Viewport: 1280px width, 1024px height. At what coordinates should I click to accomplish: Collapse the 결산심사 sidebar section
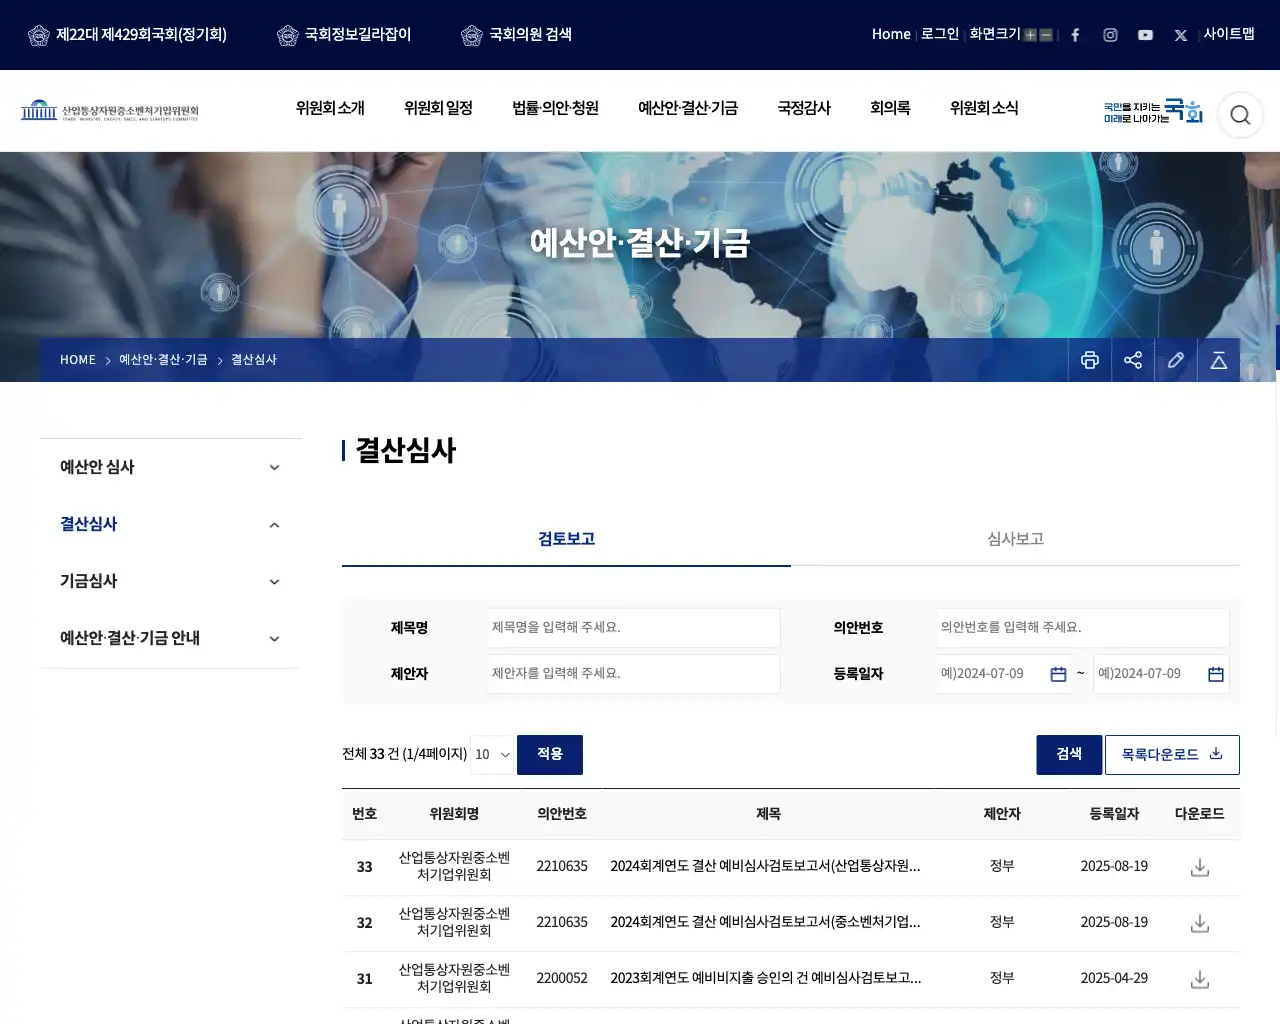pyautogui.click(x=170, y=524)
